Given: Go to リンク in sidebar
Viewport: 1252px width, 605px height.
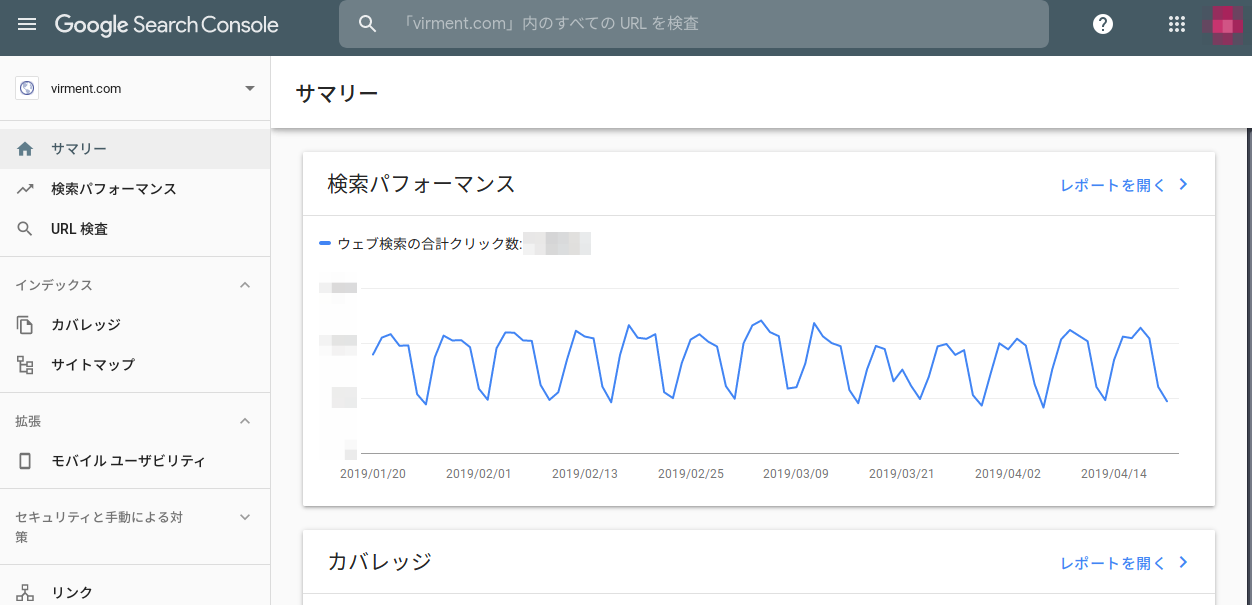Looking at the screenshot, I should (x=72, y=592).
